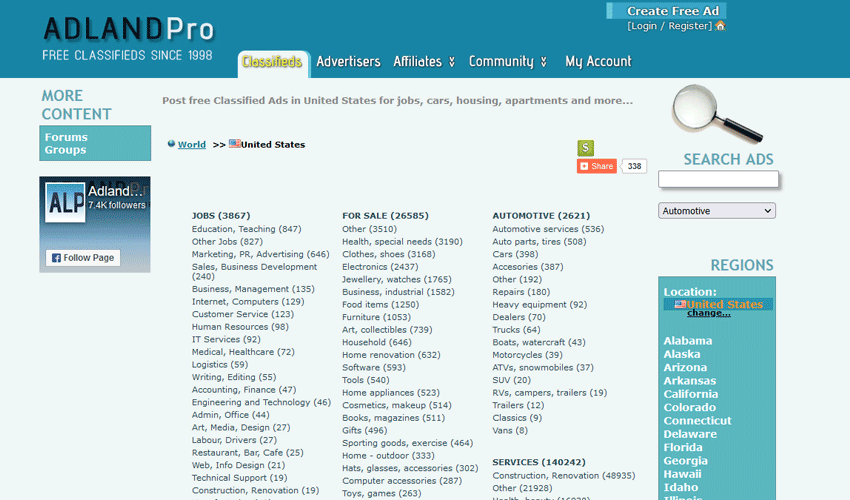Viewport: 850px width, 500px height.
Task: Open the World breadcrumb link
Action: 192,144
